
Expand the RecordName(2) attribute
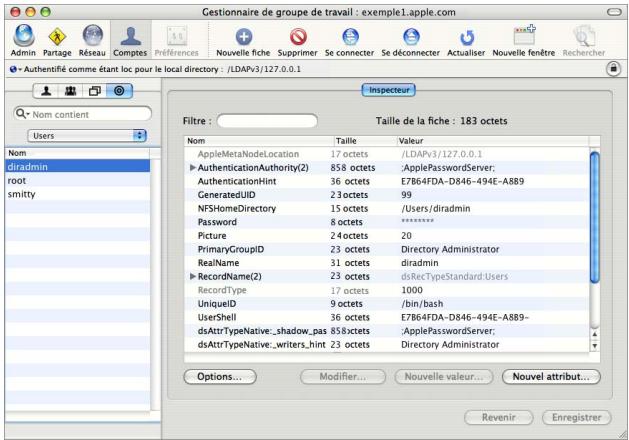pos(193,276)
